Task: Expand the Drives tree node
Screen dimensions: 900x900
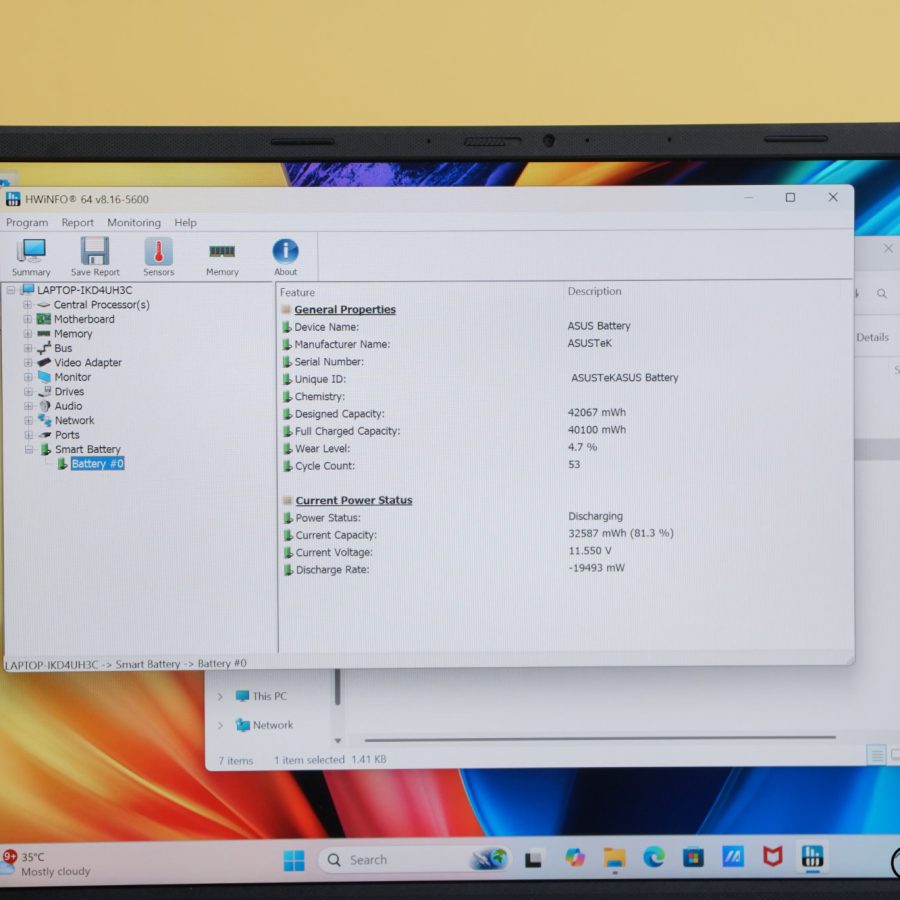Action: (28, 391)
